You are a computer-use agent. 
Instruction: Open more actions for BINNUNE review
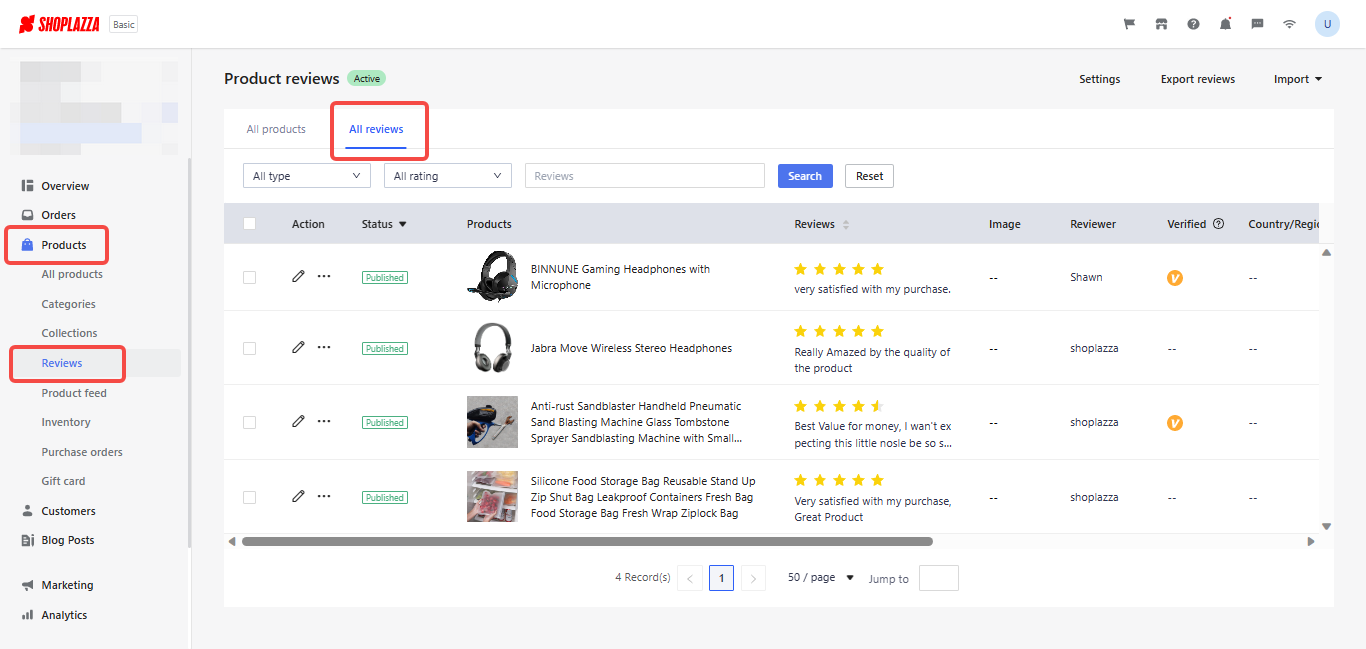[324, 277]
